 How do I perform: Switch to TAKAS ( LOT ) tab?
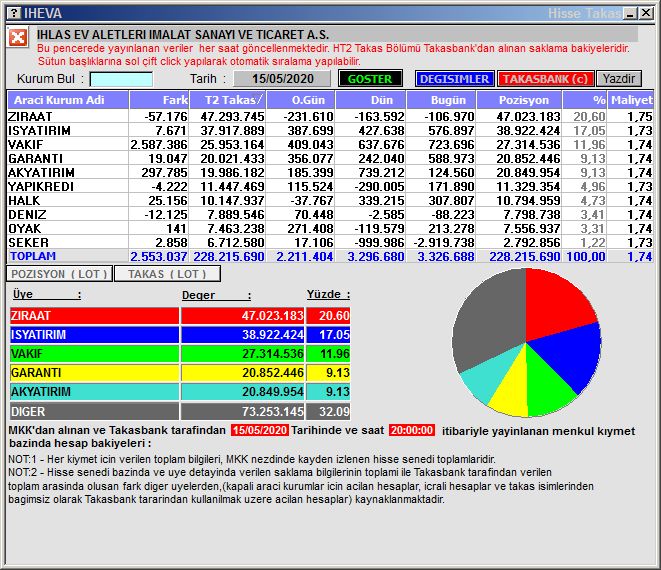tap(167, 274)
